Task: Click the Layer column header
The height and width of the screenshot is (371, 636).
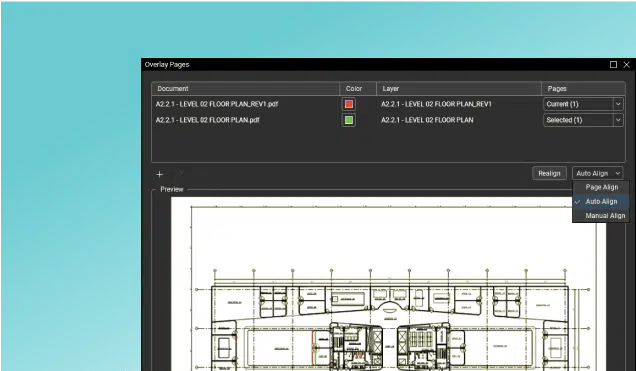Action: pos(459,89)
